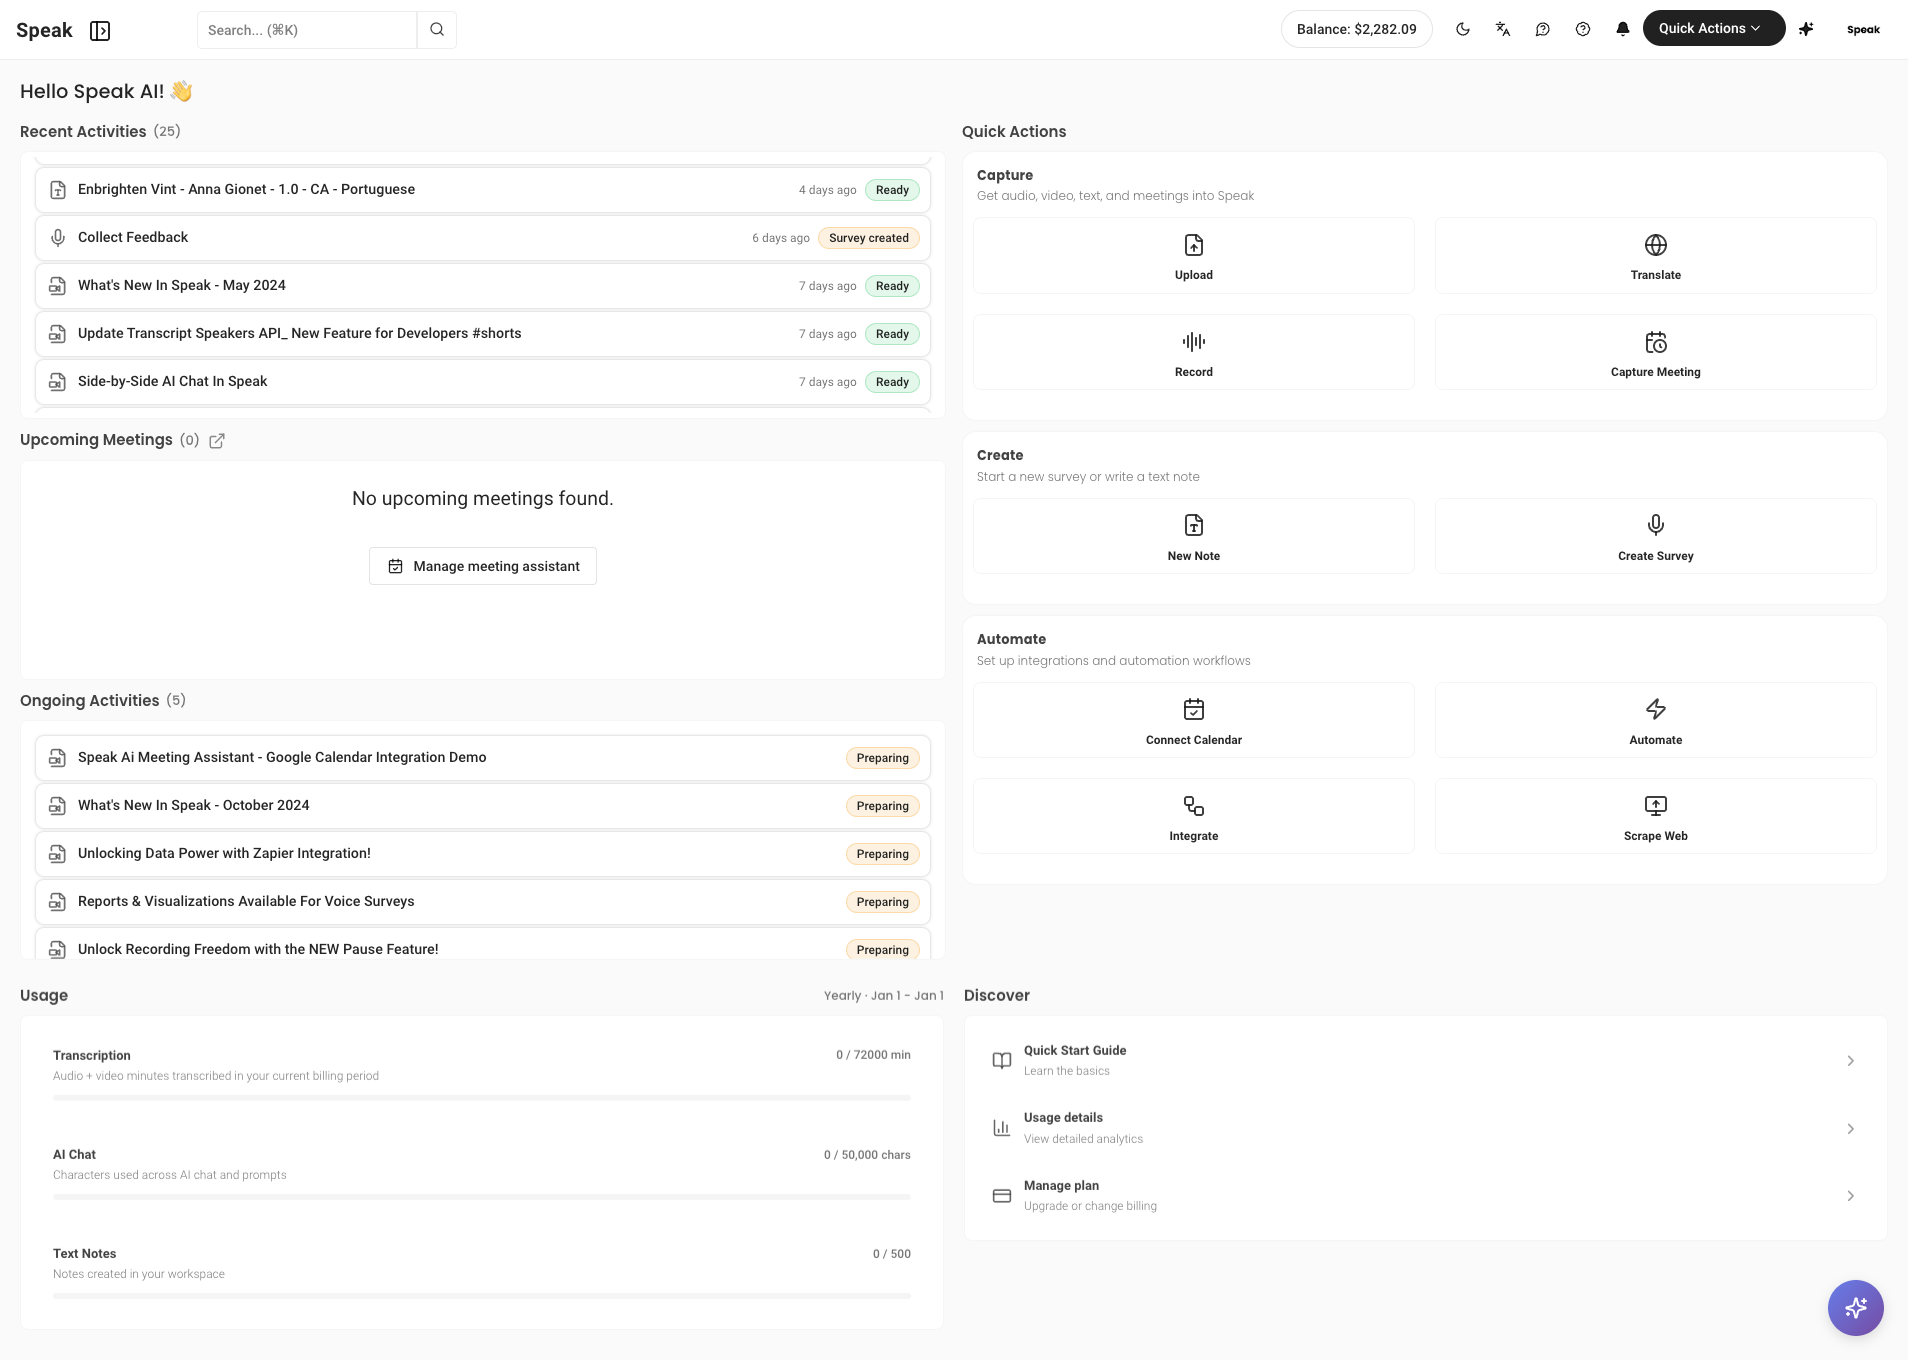The image size is (1908, 1360).
Task: Open Unlocking Data Power with Zapier Integration
Action: pos(483,854)
